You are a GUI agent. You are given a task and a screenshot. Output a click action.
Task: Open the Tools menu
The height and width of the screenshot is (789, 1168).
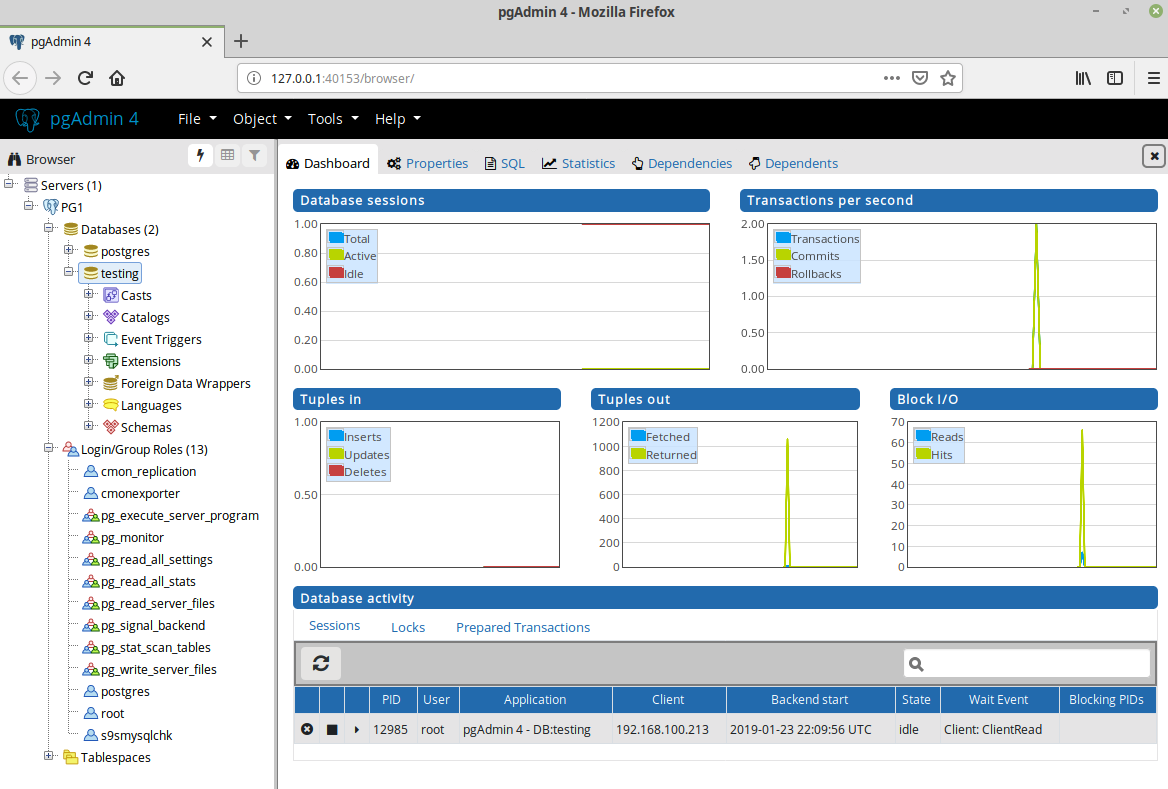tap(333, 119)
